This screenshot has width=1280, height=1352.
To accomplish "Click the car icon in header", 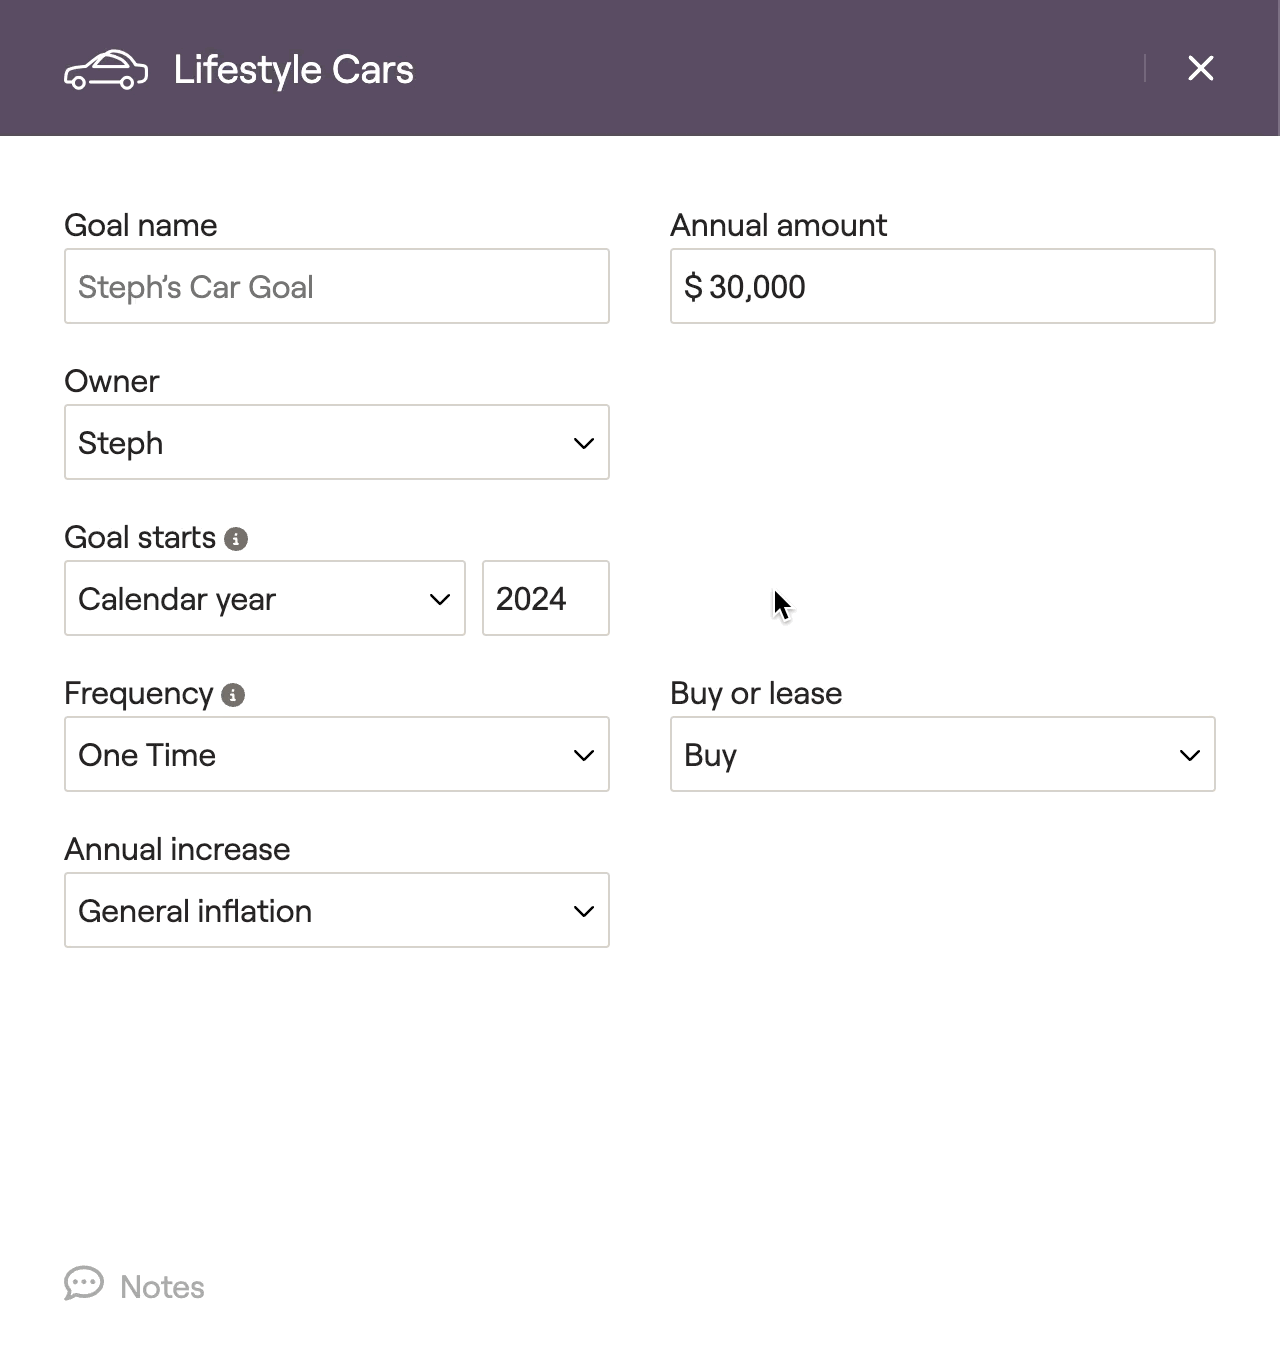I will click(x=106, y=70).
